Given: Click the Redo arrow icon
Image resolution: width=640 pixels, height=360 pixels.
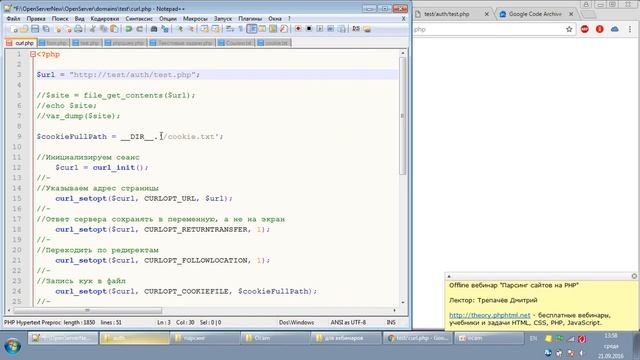Looking at the screenshot, I should tap(140, 29).
